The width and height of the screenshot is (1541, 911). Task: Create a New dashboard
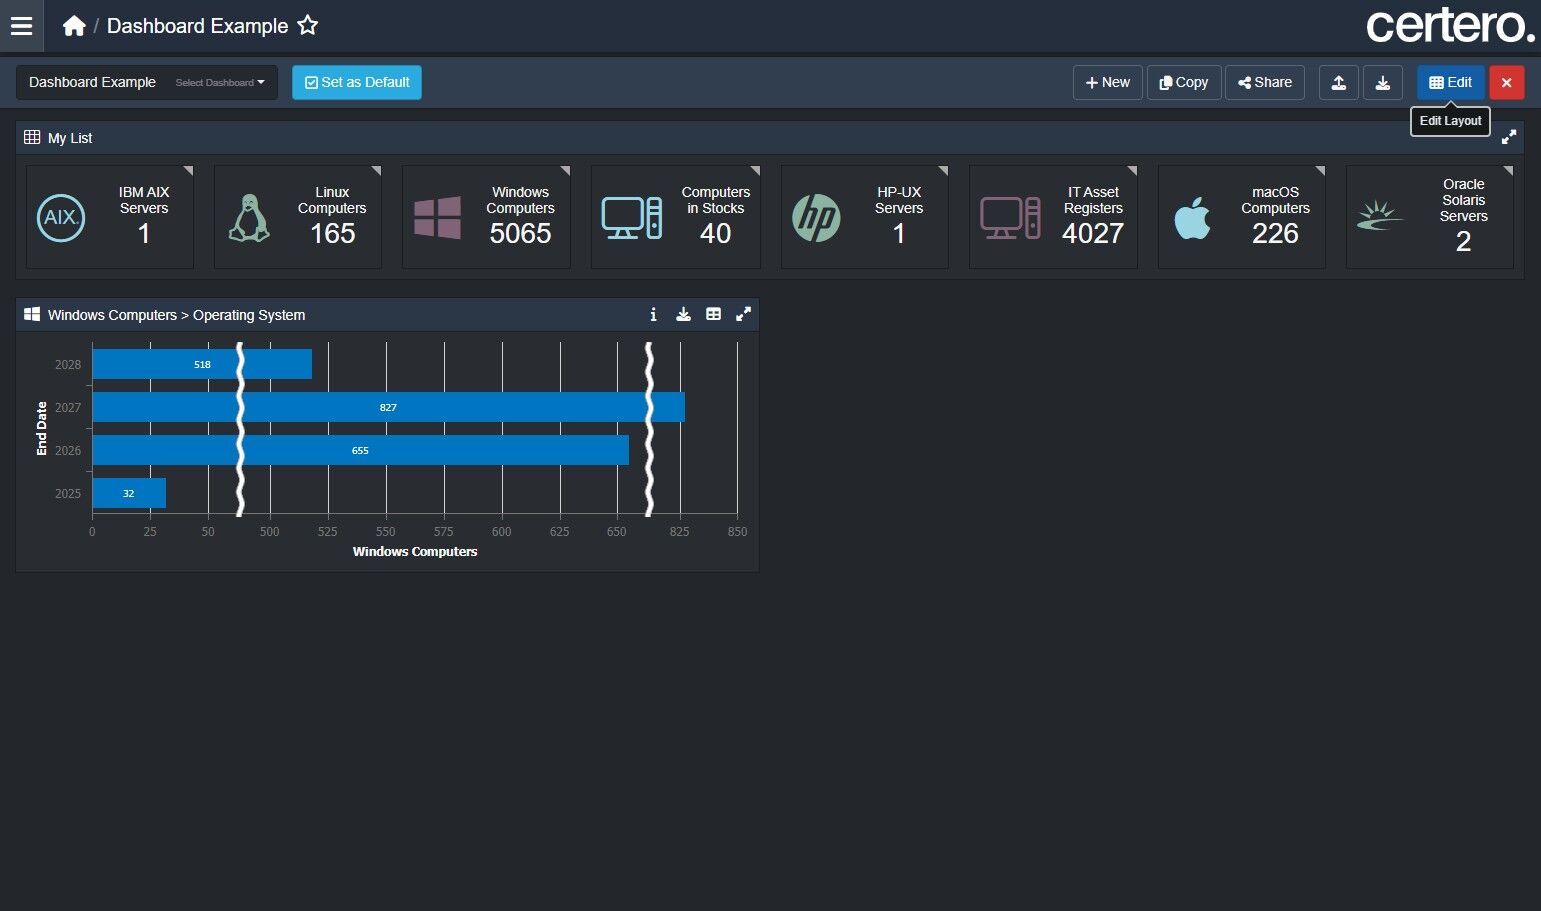tap(1108, 83)
